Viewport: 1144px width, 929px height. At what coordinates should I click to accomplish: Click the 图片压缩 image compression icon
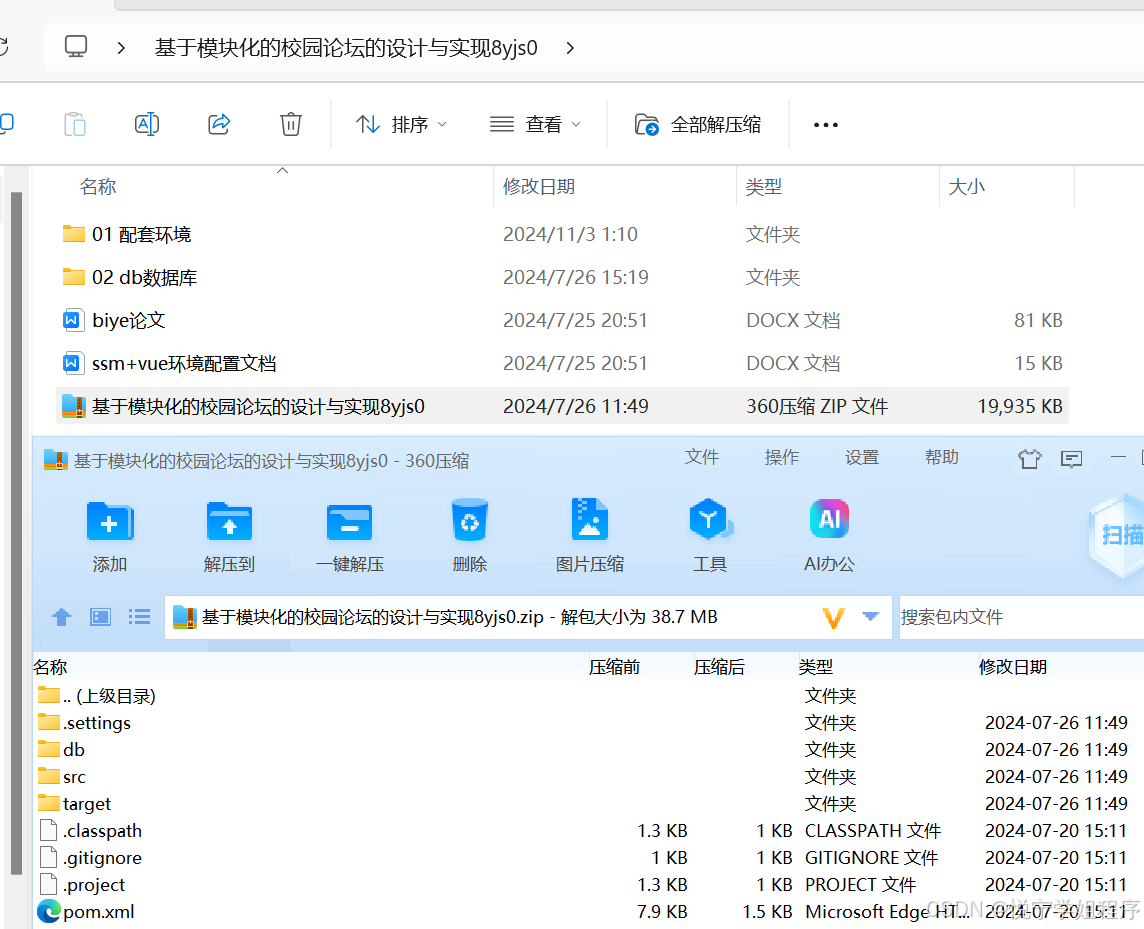pyautogui.click(x=590, y=520)
